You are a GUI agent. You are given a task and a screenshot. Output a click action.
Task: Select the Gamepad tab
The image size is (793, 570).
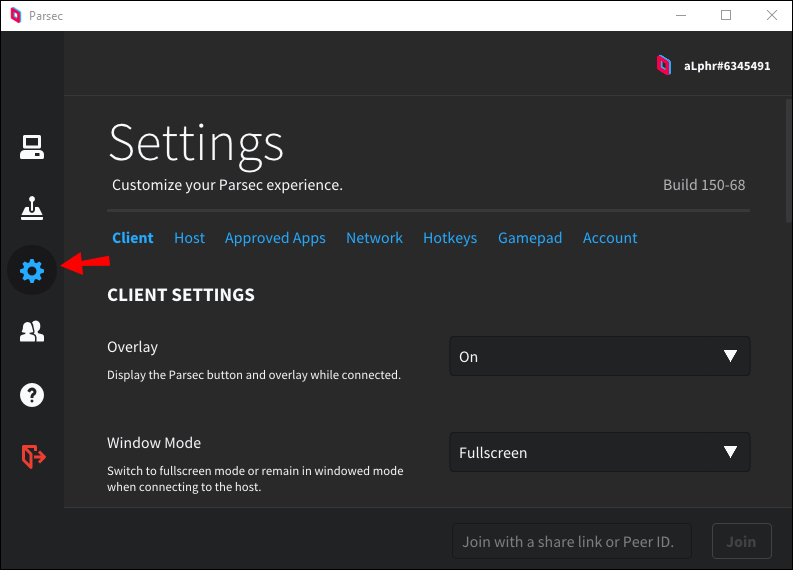click(x=530, y=238)
